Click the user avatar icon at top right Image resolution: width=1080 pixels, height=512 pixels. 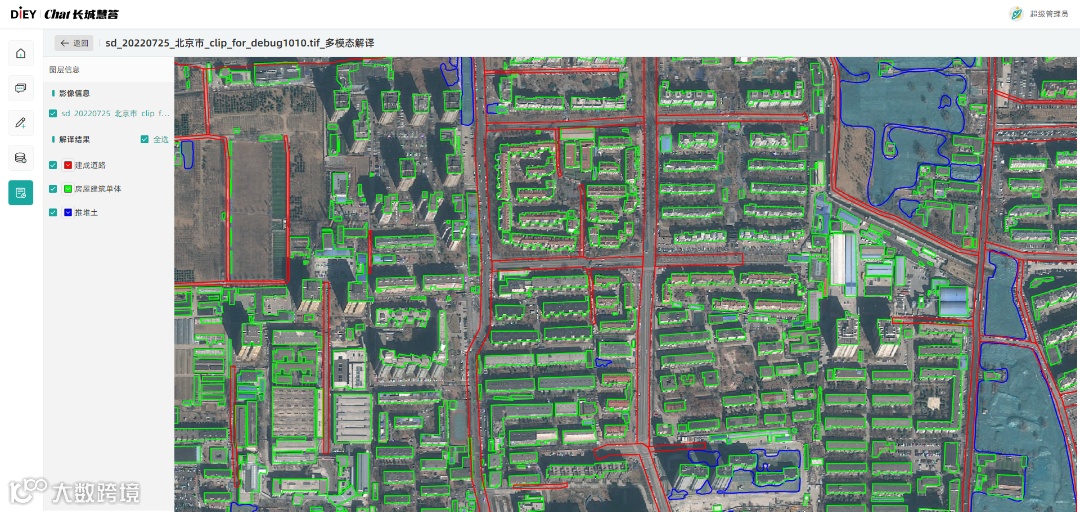pos(1016,14)
